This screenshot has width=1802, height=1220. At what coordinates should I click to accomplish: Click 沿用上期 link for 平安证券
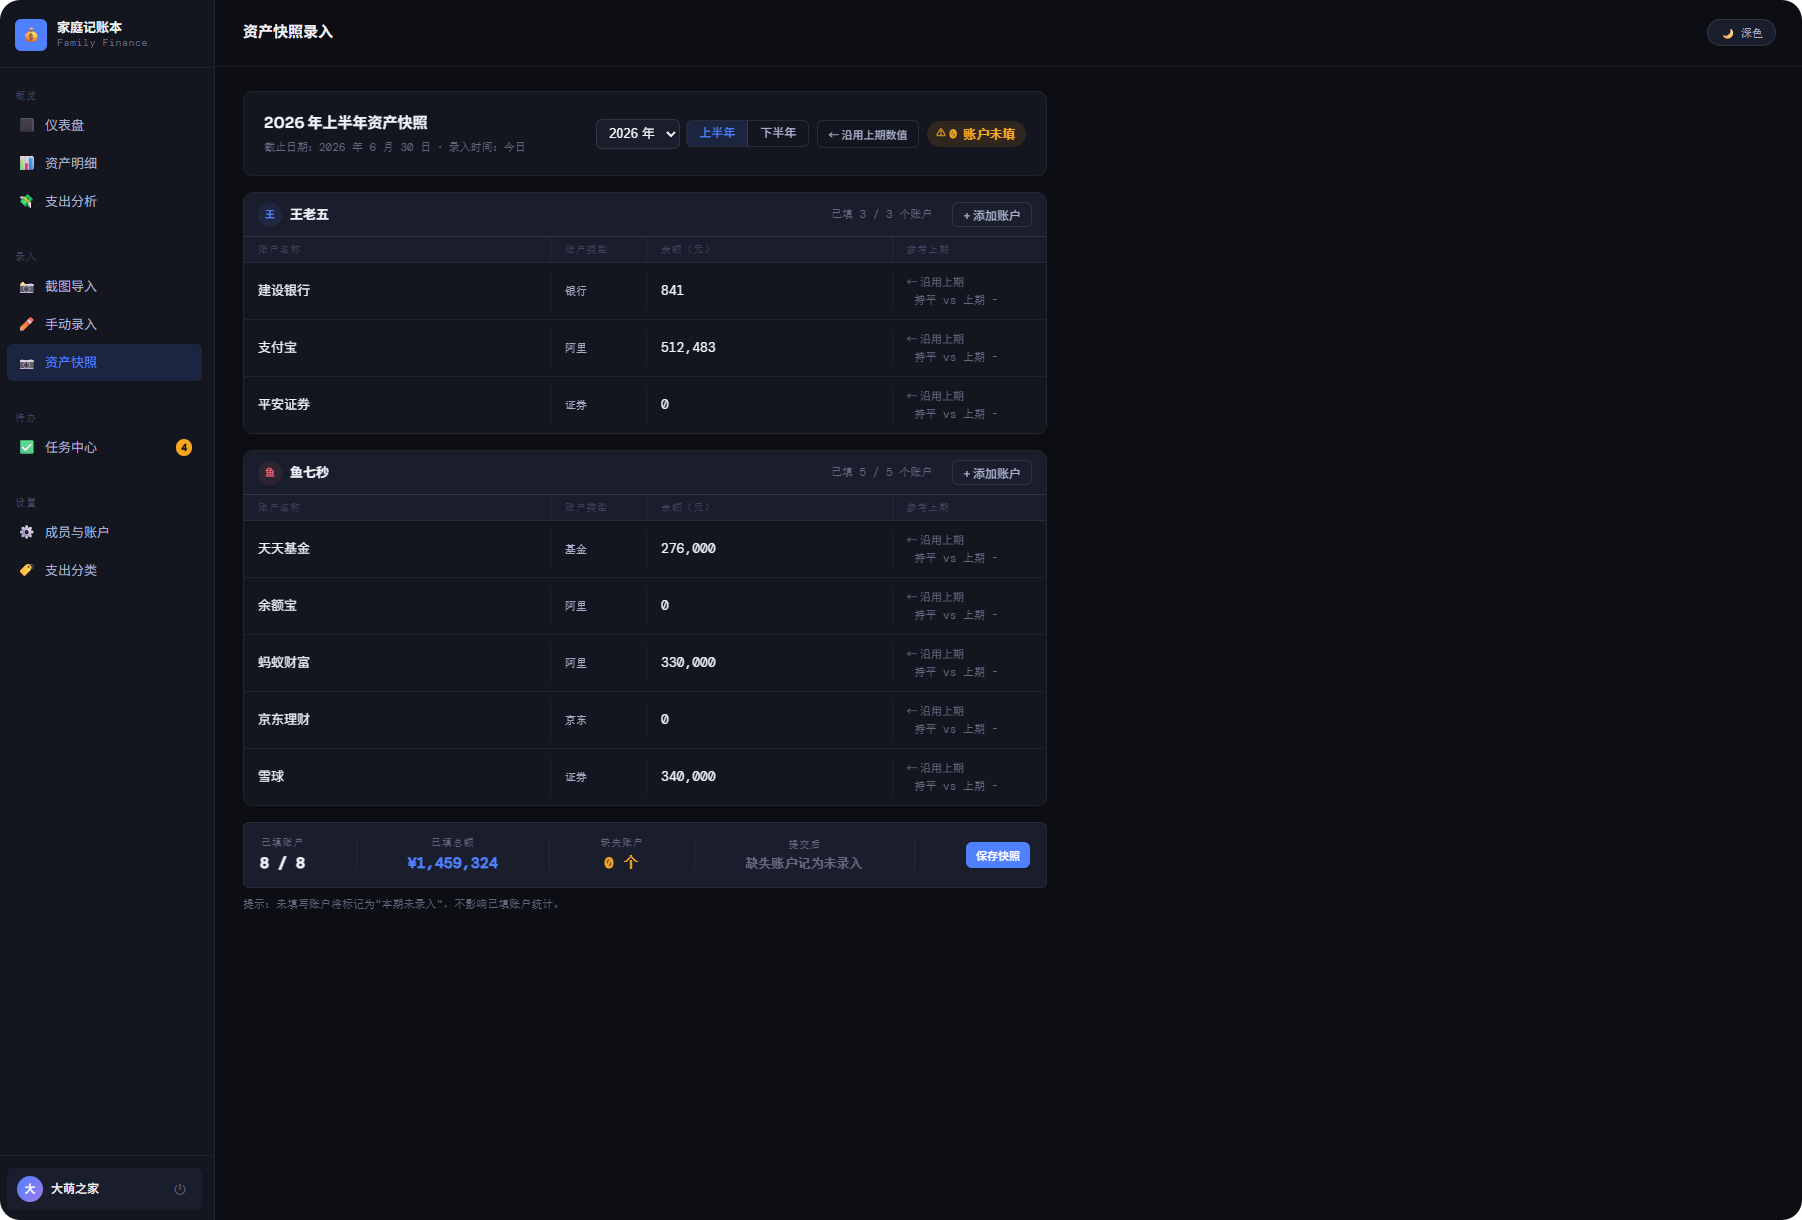935,397
